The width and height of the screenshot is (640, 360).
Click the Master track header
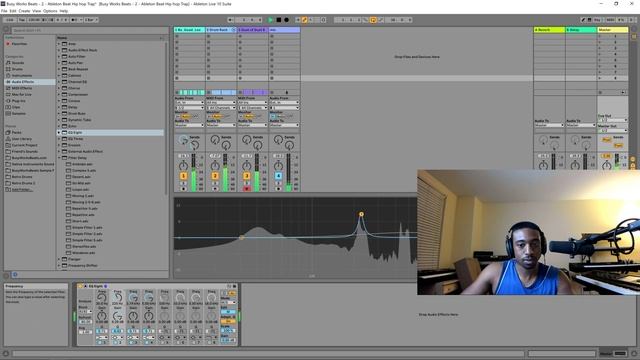[613, 30]
